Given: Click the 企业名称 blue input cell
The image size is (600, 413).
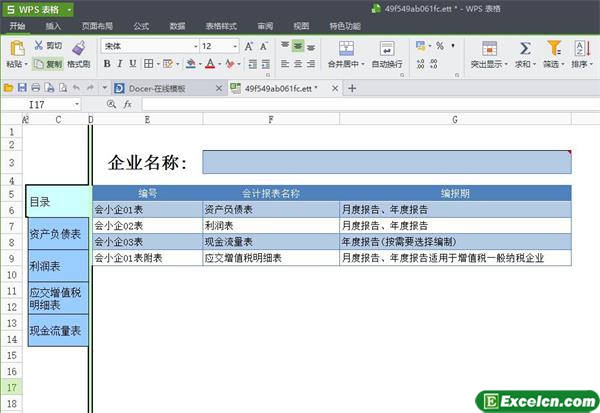Looking at the screenshot, I should (x=387, y=162).
